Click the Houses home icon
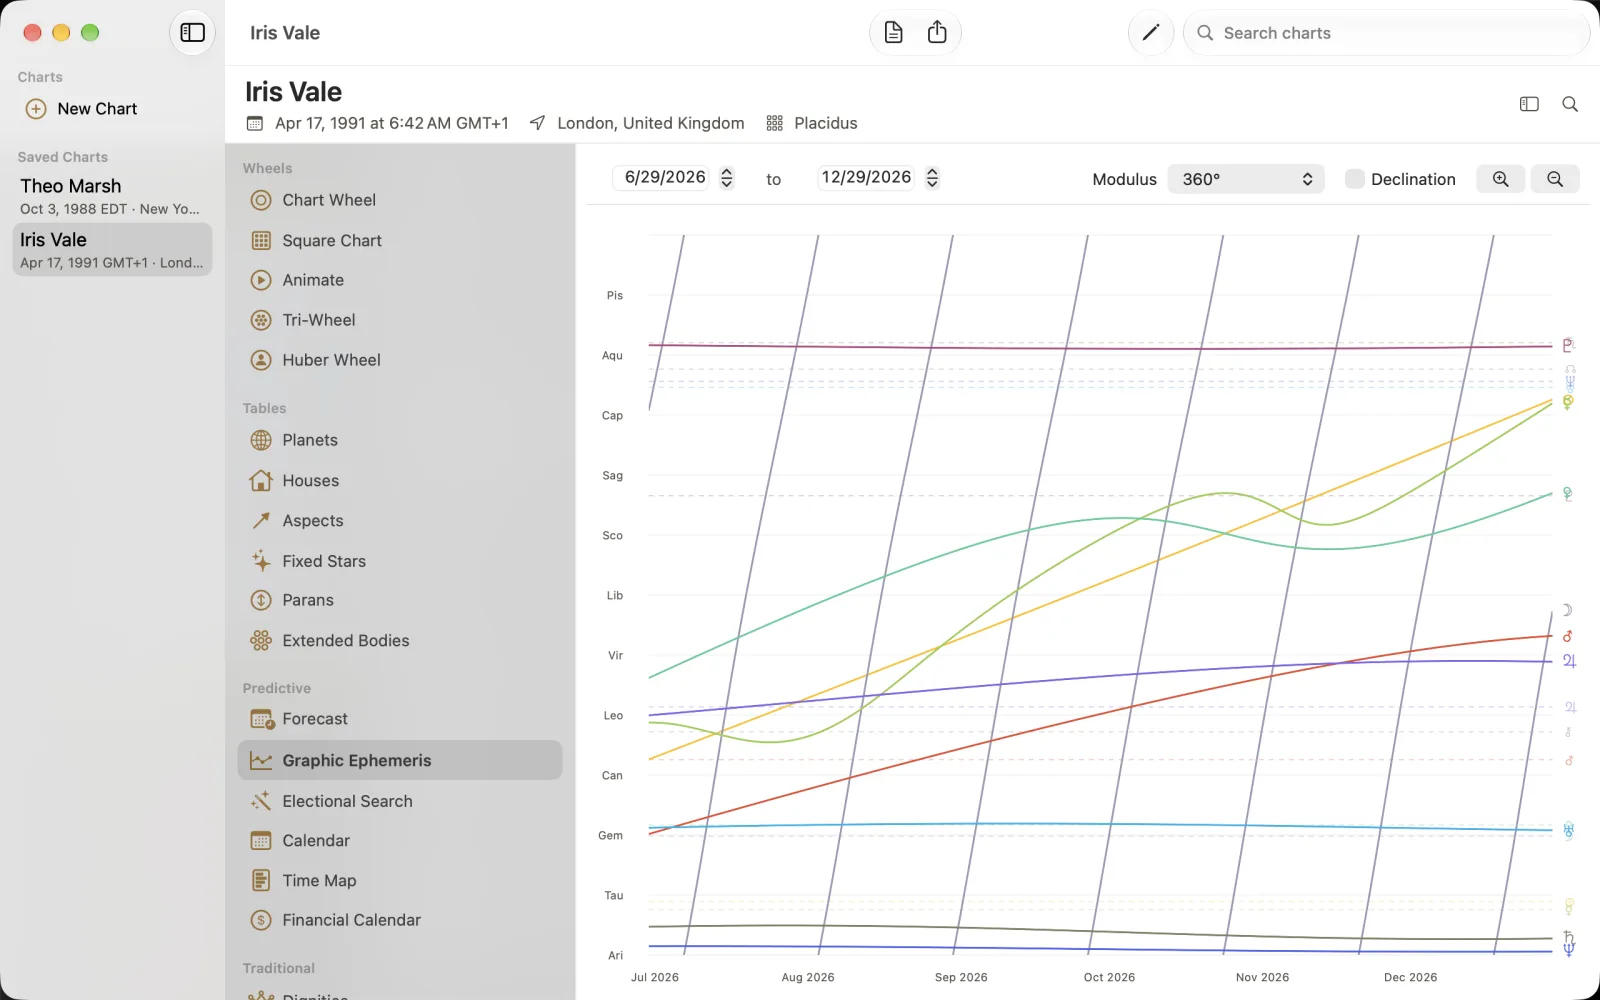1600x1000 pixels. tap(261, 481)
